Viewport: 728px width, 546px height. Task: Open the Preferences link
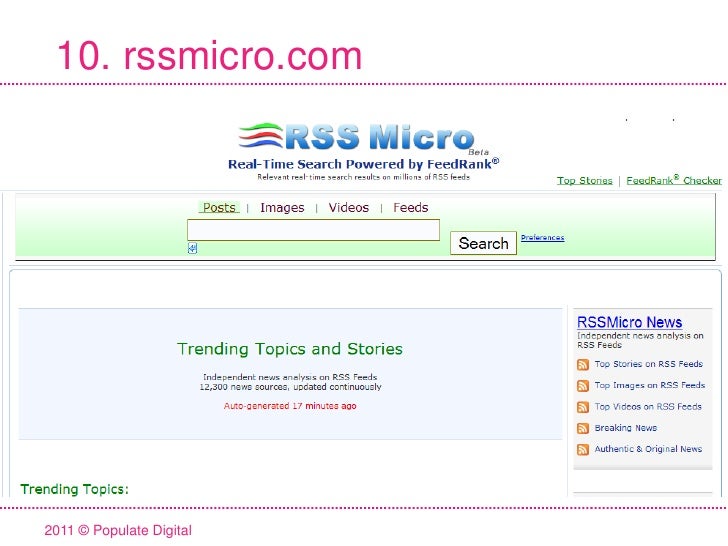coord(542,238)
